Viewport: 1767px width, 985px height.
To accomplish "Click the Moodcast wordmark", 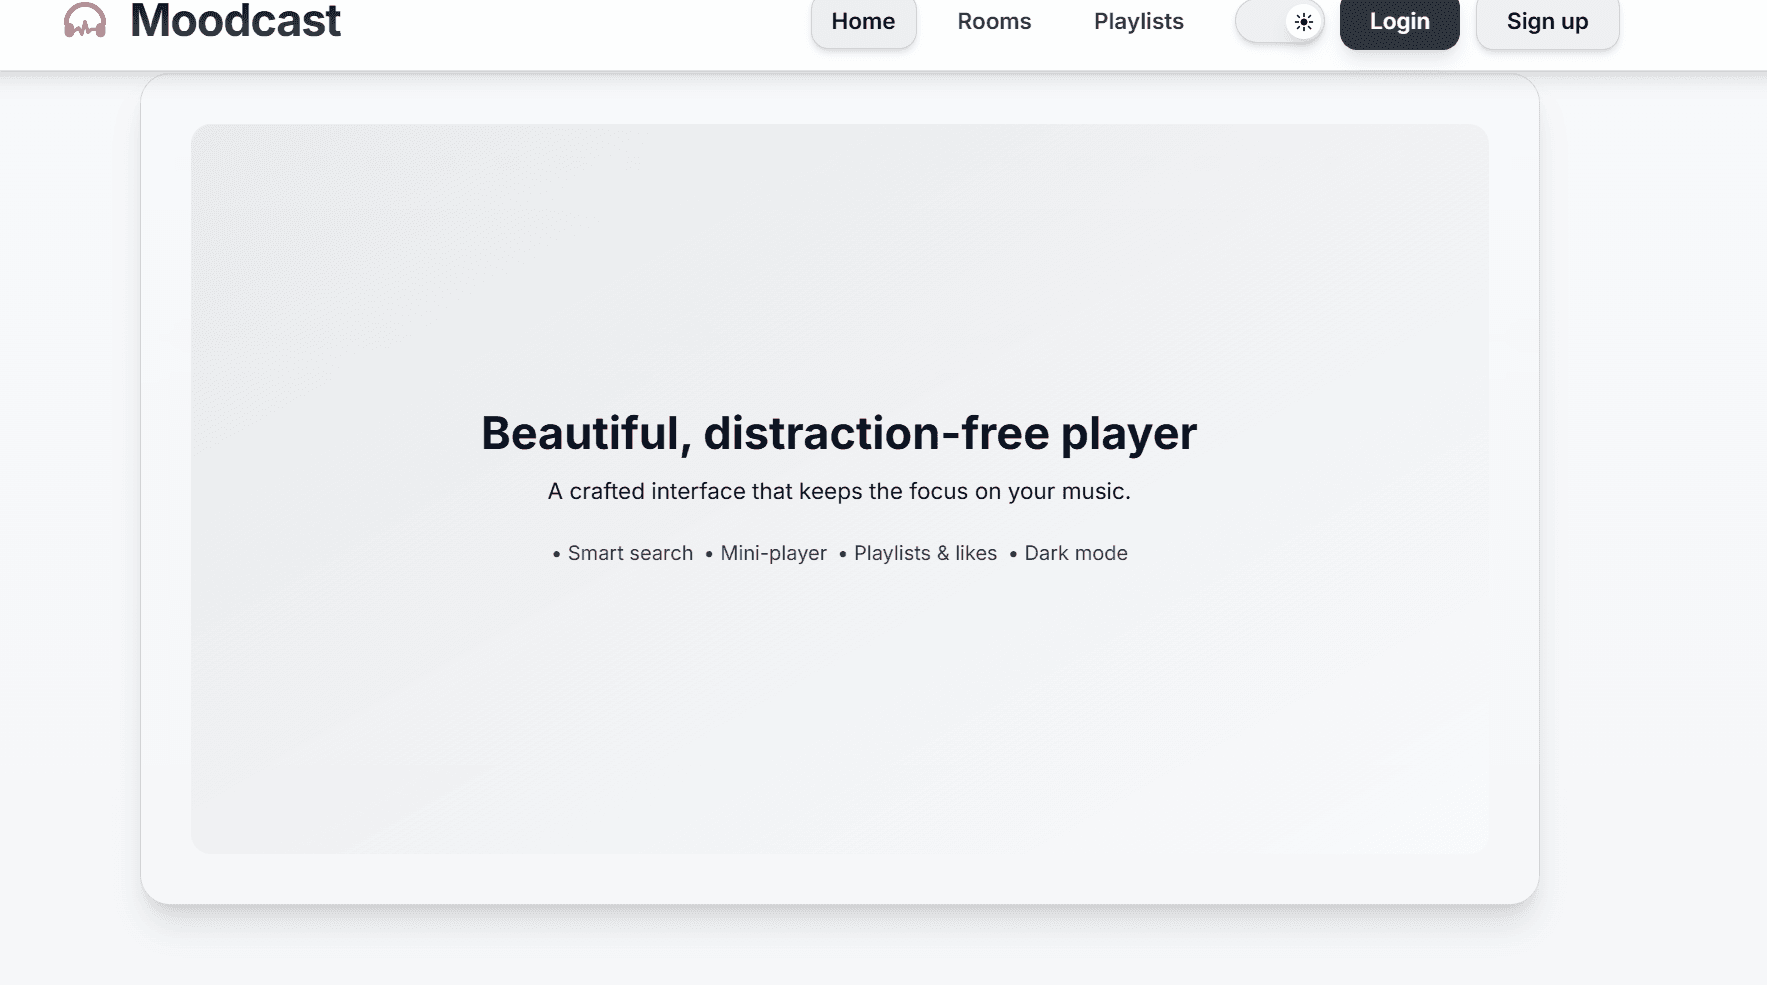I will (234, 20).
